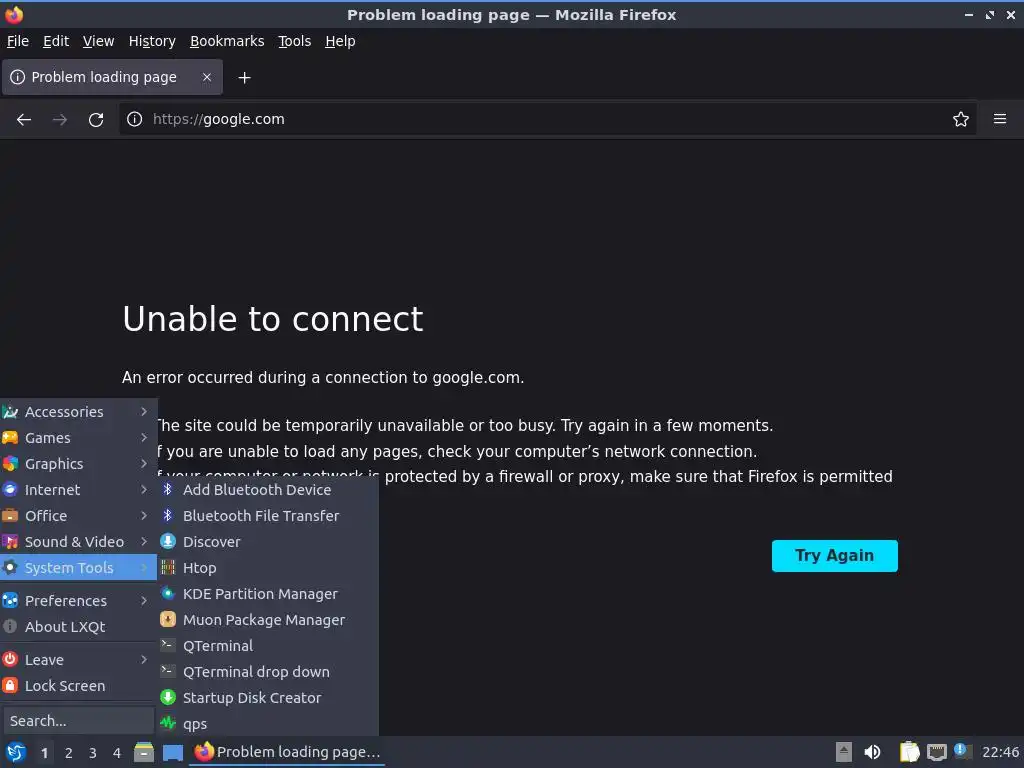This screenshot has height=768, width=1024.
Task: Expand the Leave submenu
Action: tap(78, 660)
